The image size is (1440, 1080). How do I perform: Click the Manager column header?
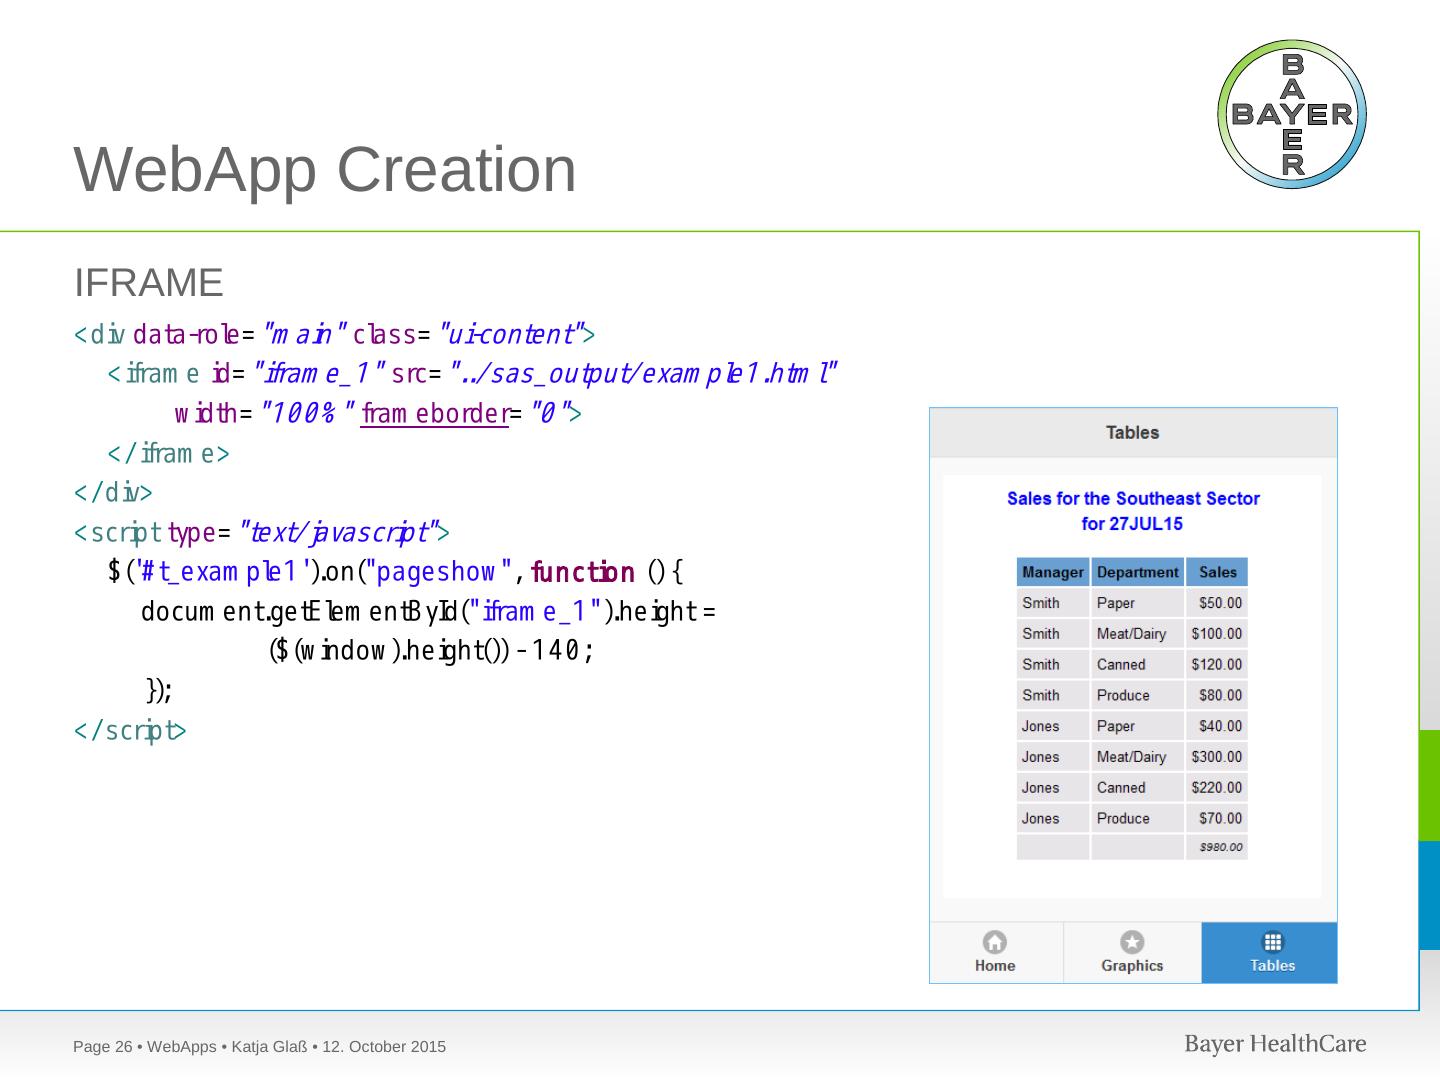1053,572
